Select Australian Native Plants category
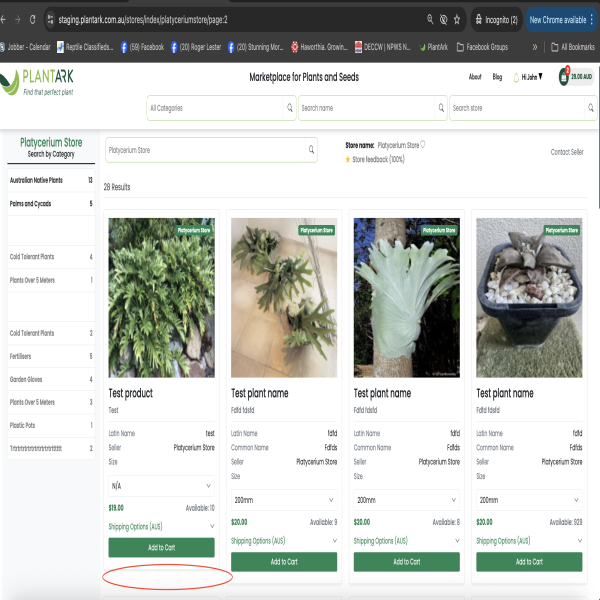Image resolution: width=600 pixels, height=600 pixels. [36, 181]
